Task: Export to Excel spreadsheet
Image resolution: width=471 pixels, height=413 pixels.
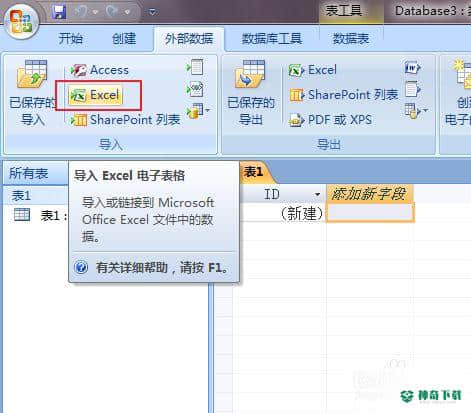Action: coord(313,70)
